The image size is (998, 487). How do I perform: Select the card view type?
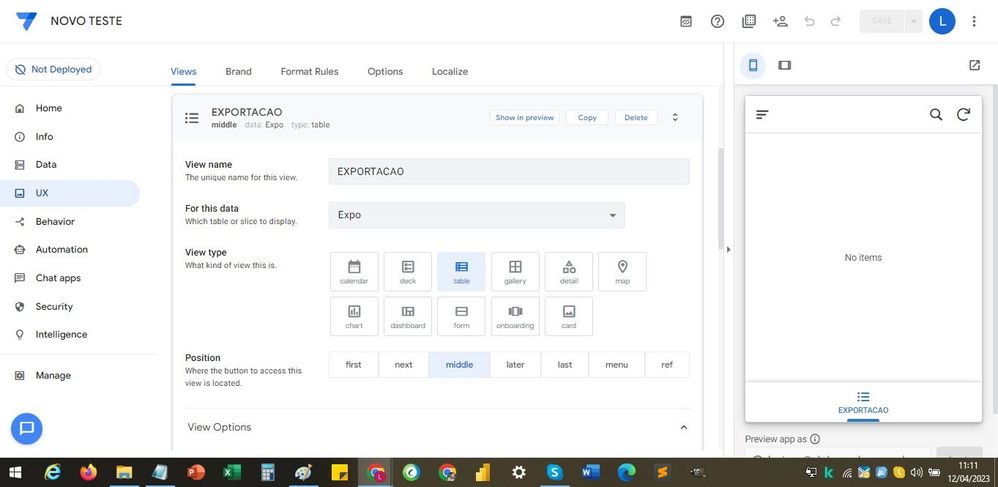tap(569, 316)
